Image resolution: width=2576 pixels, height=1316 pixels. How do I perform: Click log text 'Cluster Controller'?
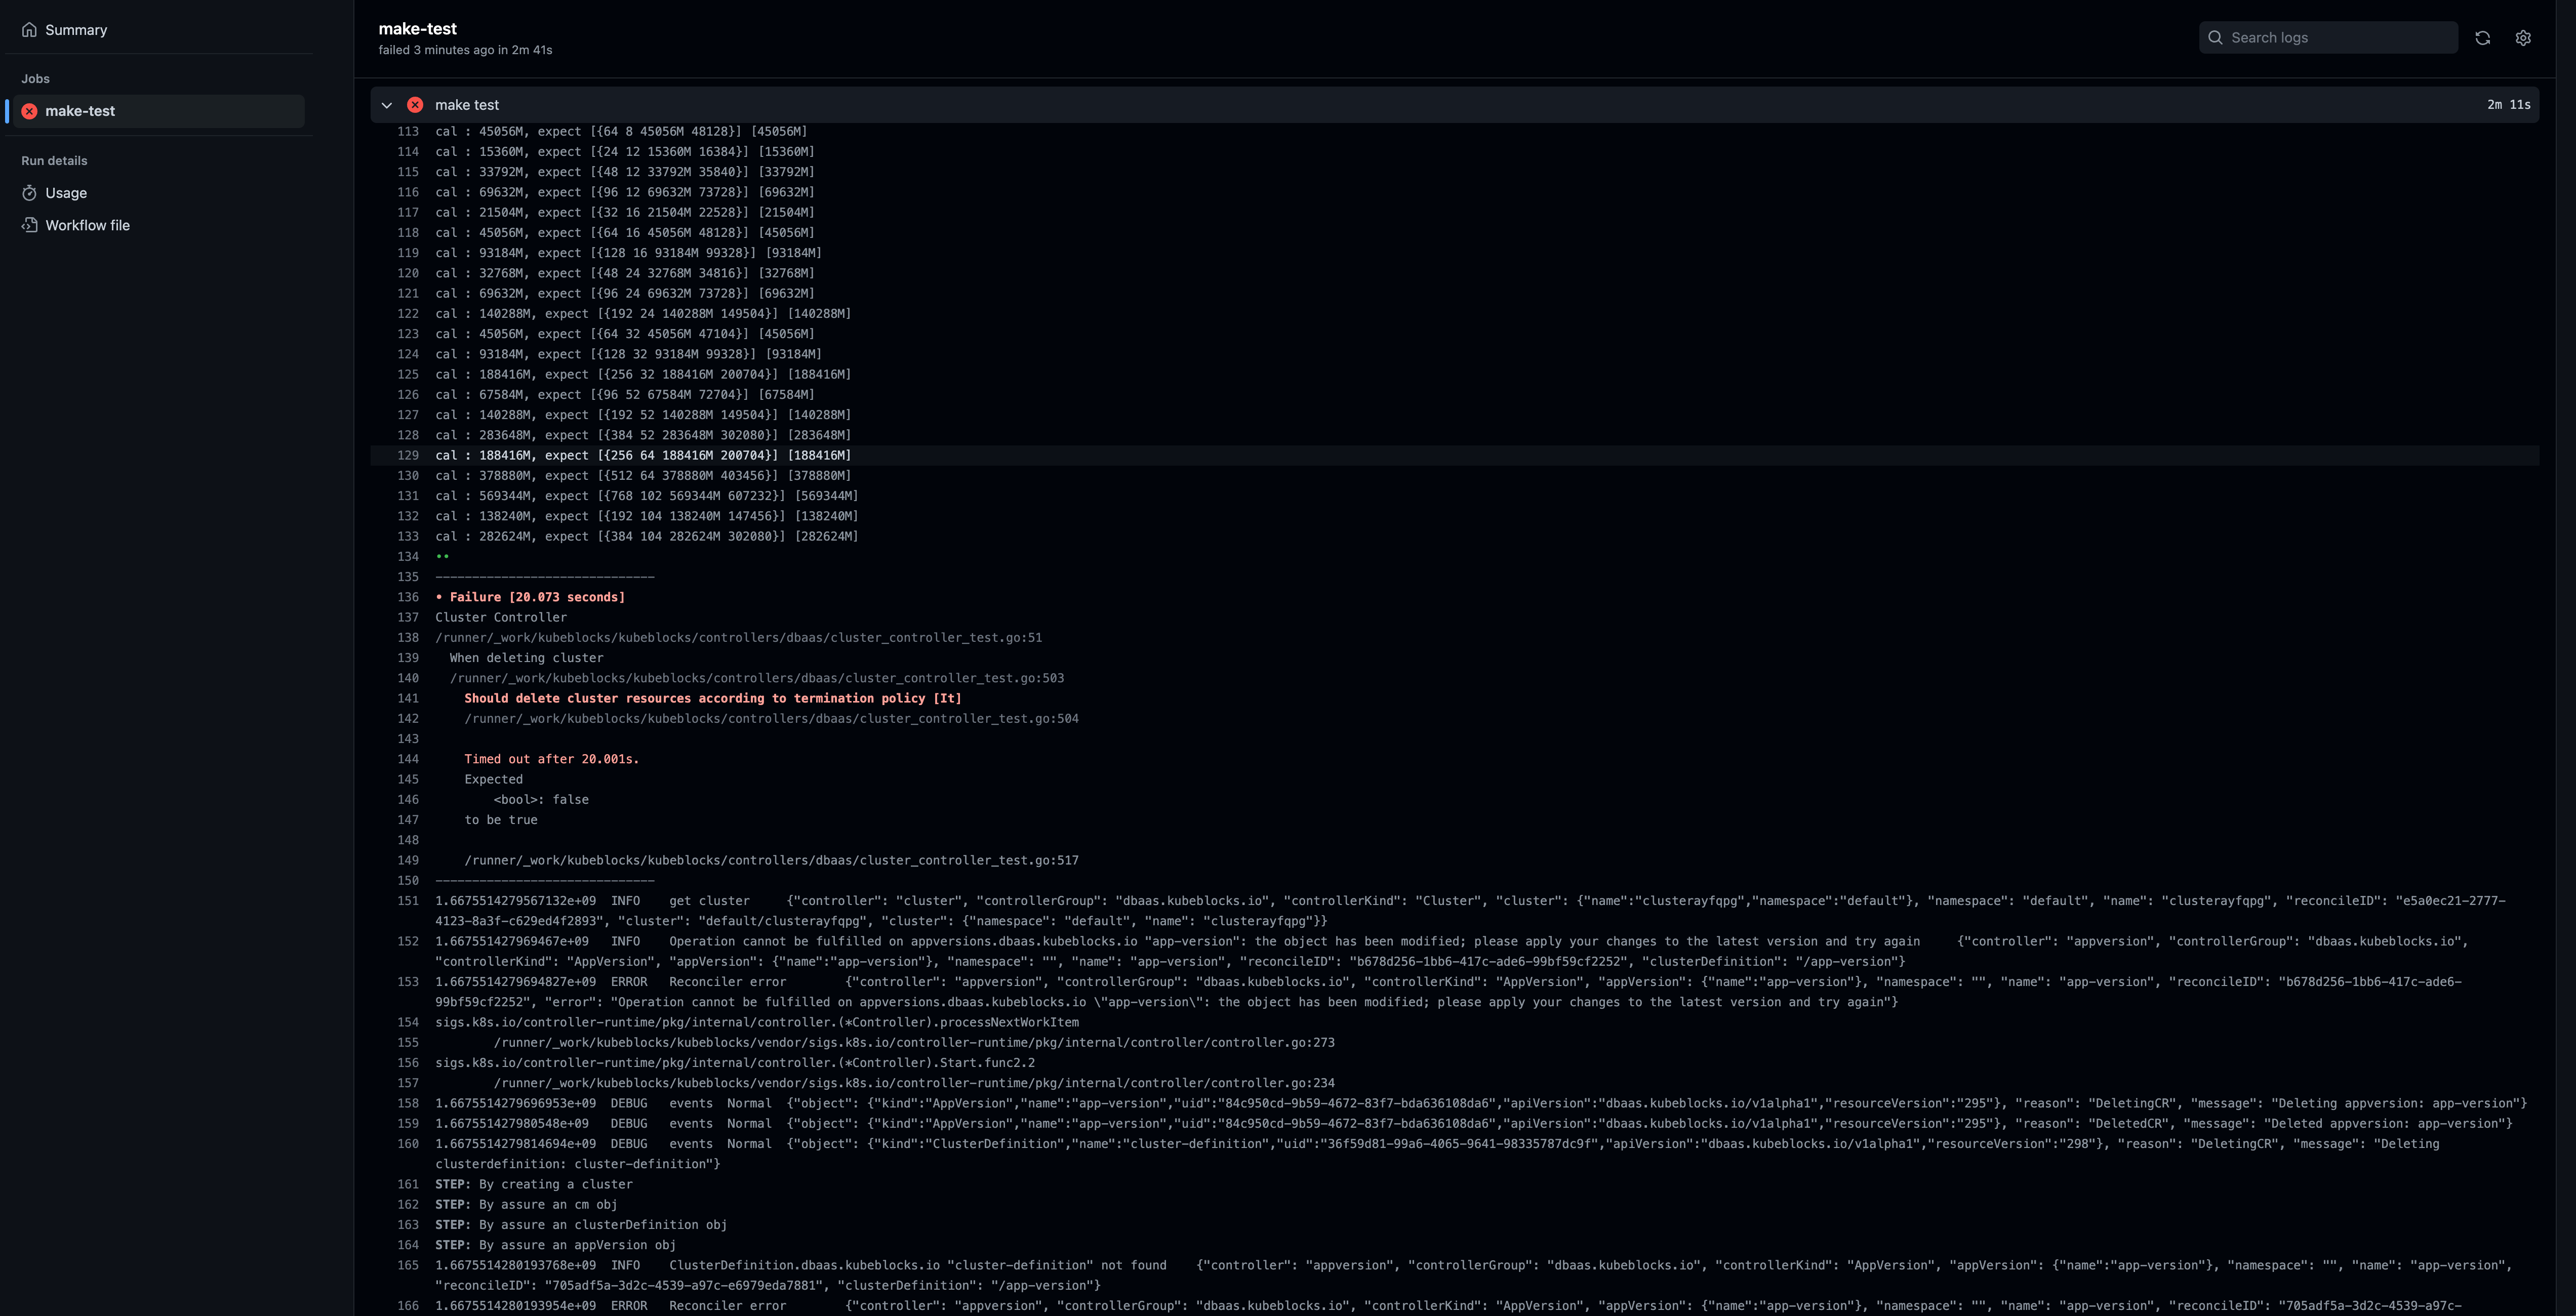click(501, 617)
